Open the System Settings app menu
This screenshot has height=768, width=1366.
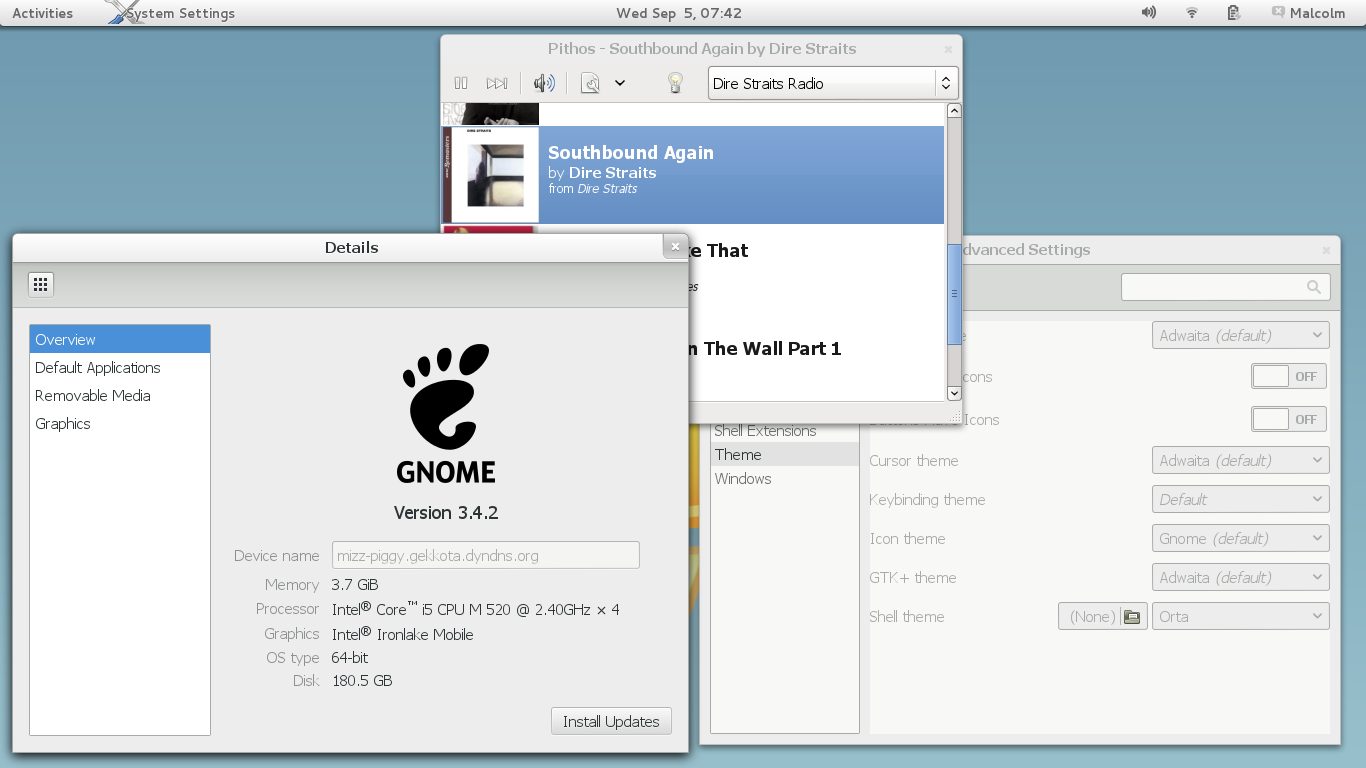click(170, 13)
